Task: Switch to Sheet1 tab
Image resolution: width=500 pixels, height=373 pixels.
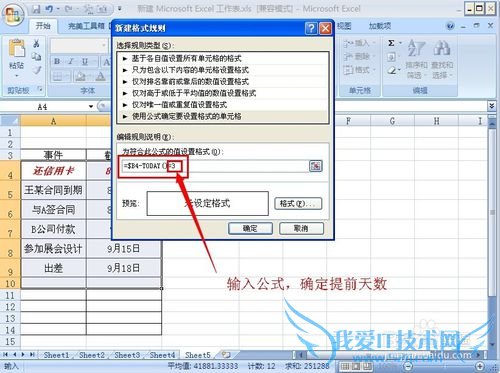Action: (56, 355)
